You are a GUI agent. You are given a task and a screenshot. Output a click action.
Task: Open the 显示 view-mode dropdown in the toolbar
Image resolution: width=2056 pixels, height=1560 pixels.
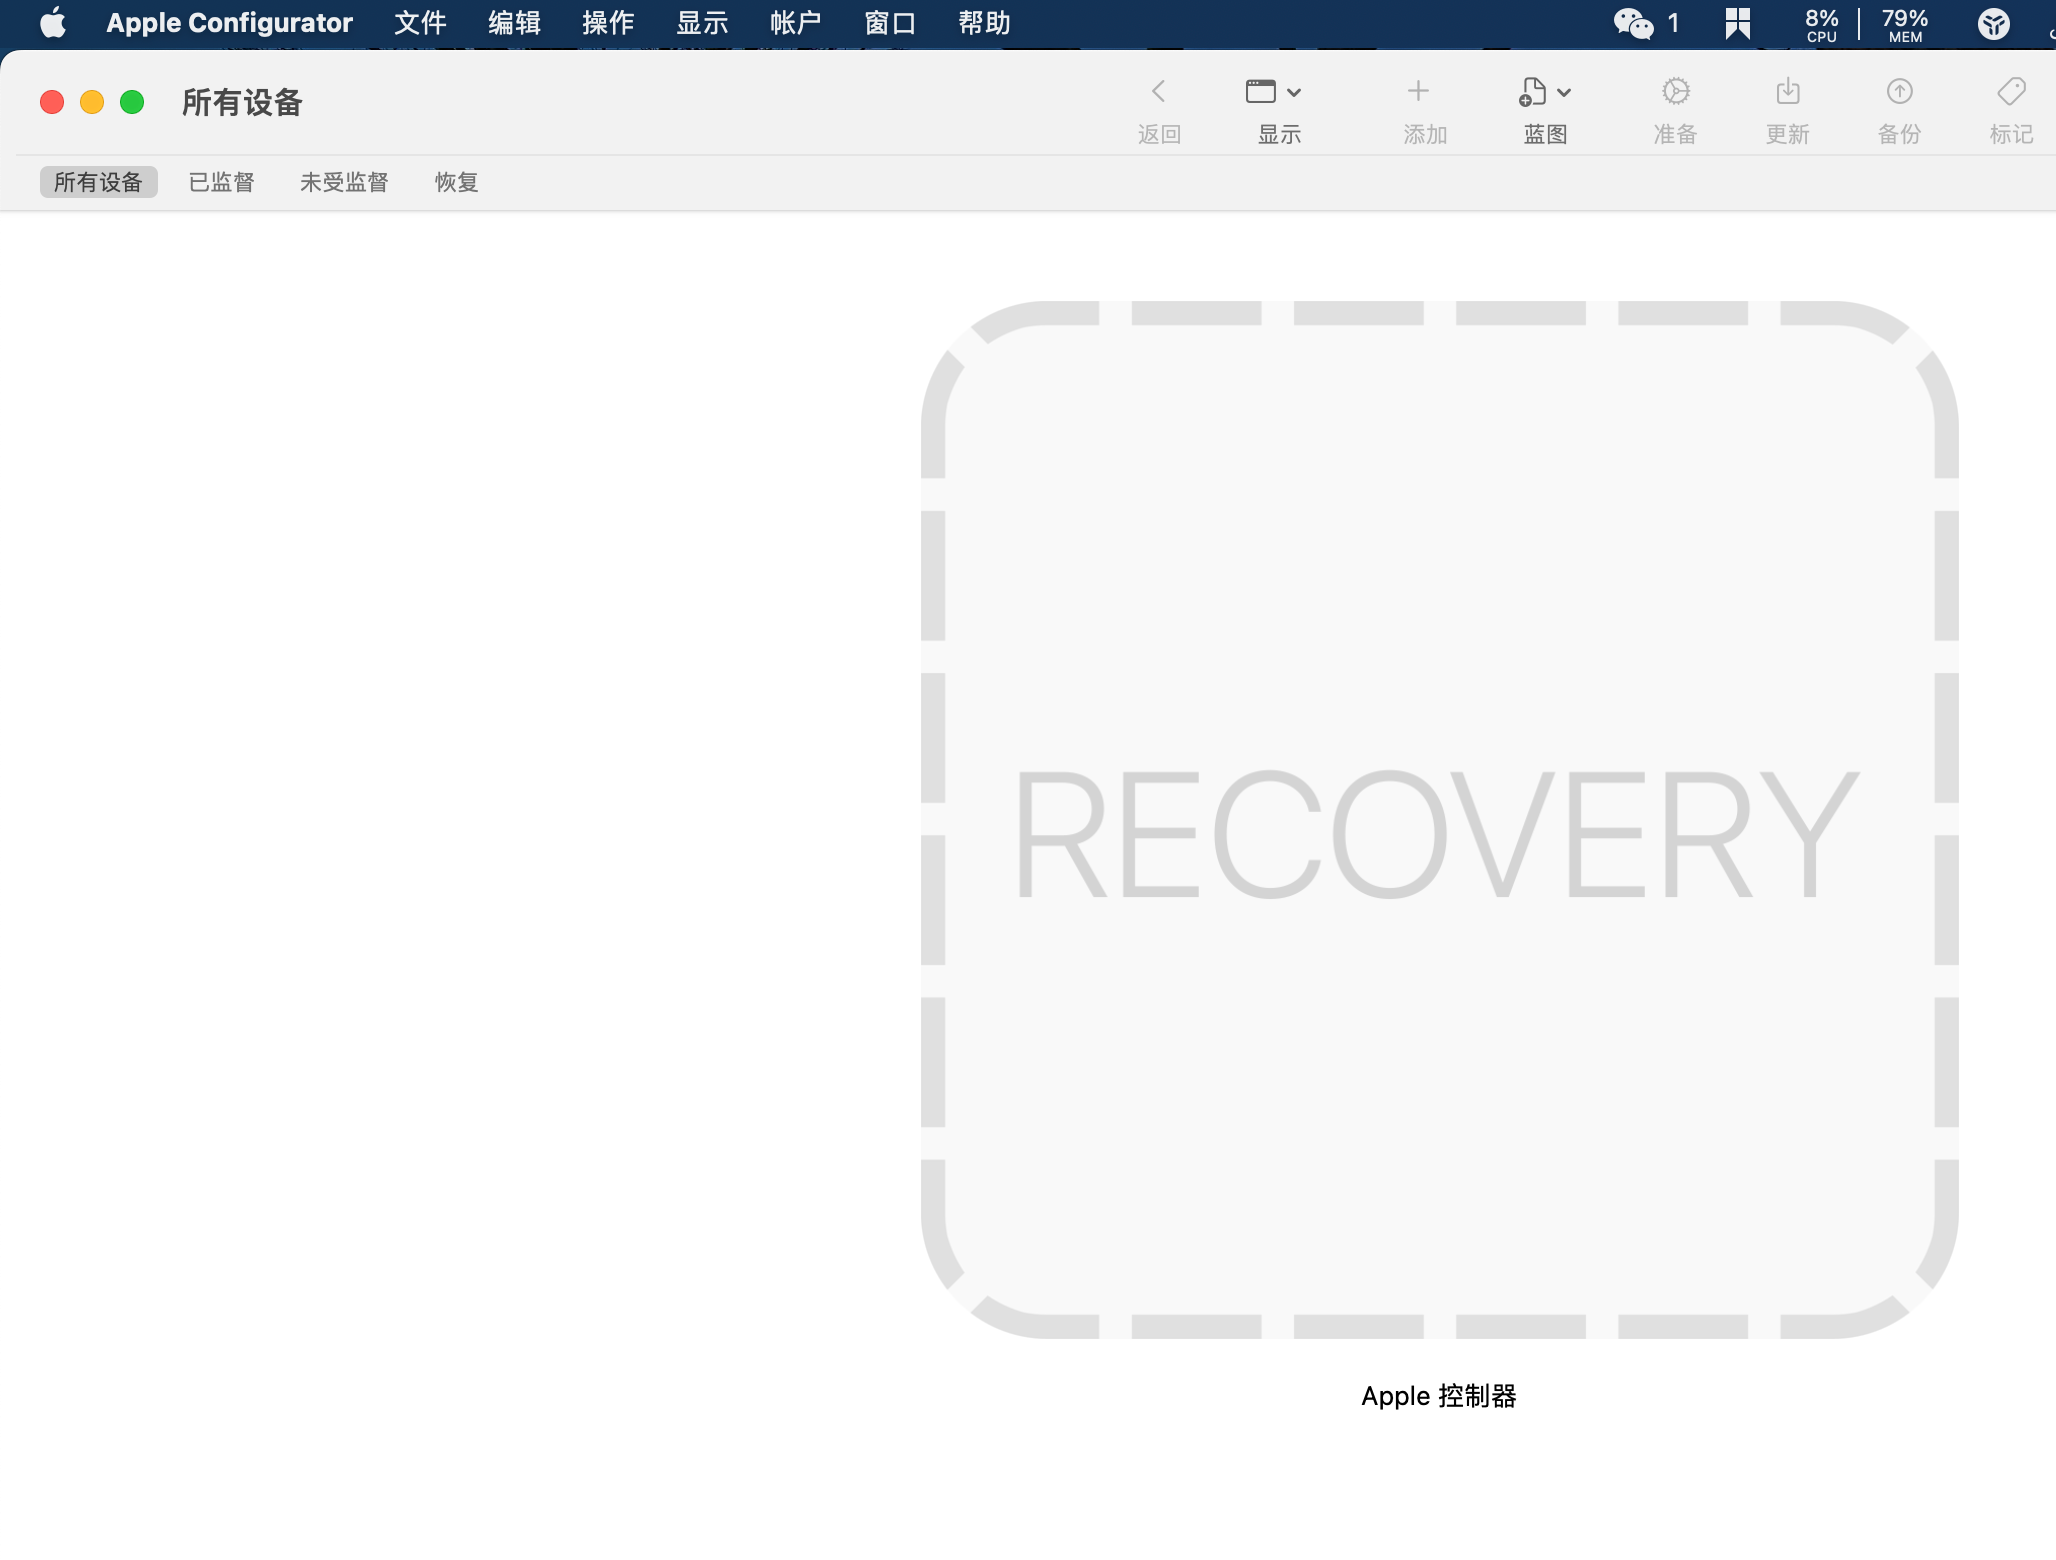pyautogui.click(x=1273, y=92)
